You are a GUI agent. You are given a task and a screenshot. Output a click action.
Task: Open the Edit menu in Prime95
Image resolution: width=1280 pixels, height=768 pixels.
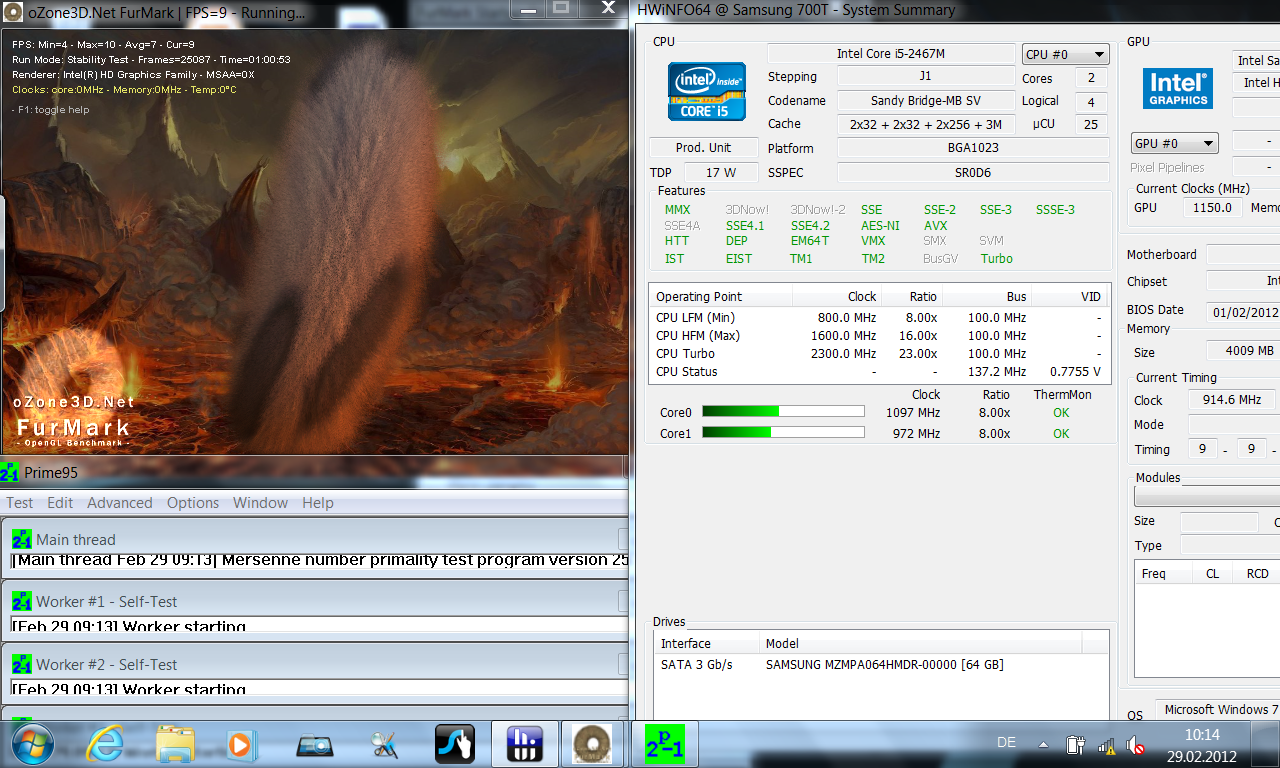[x=60, y=503]
